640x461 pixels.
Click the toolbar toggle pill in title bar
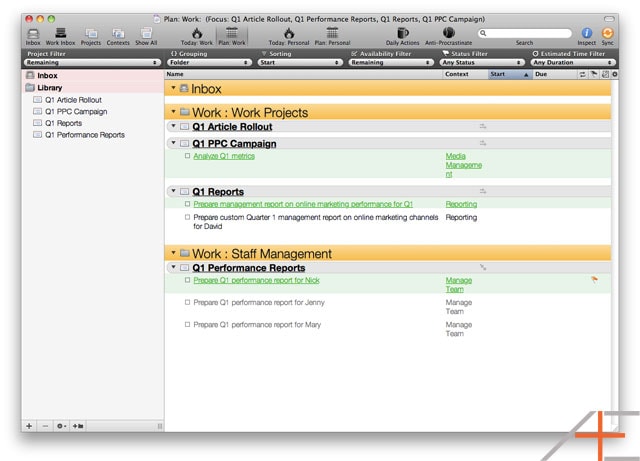pyautogui.click(x=609, y=19)
